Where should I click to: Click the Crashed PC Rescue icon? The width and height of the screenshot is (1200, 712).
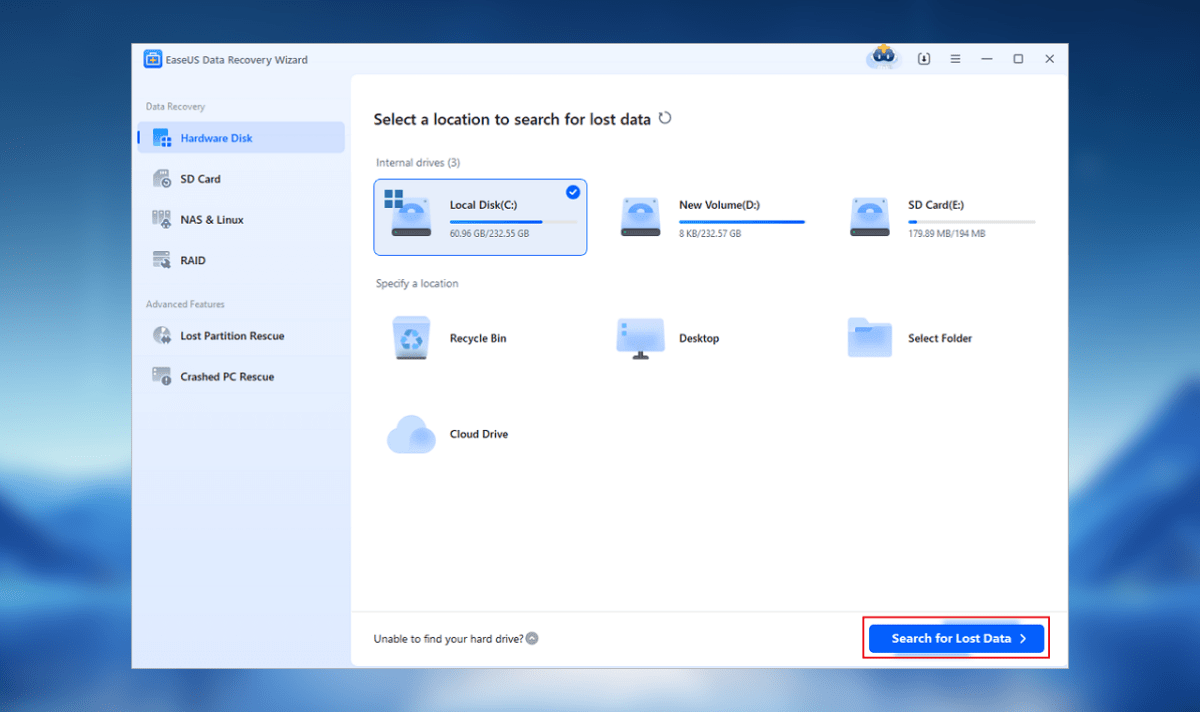[x=162, y=377]
